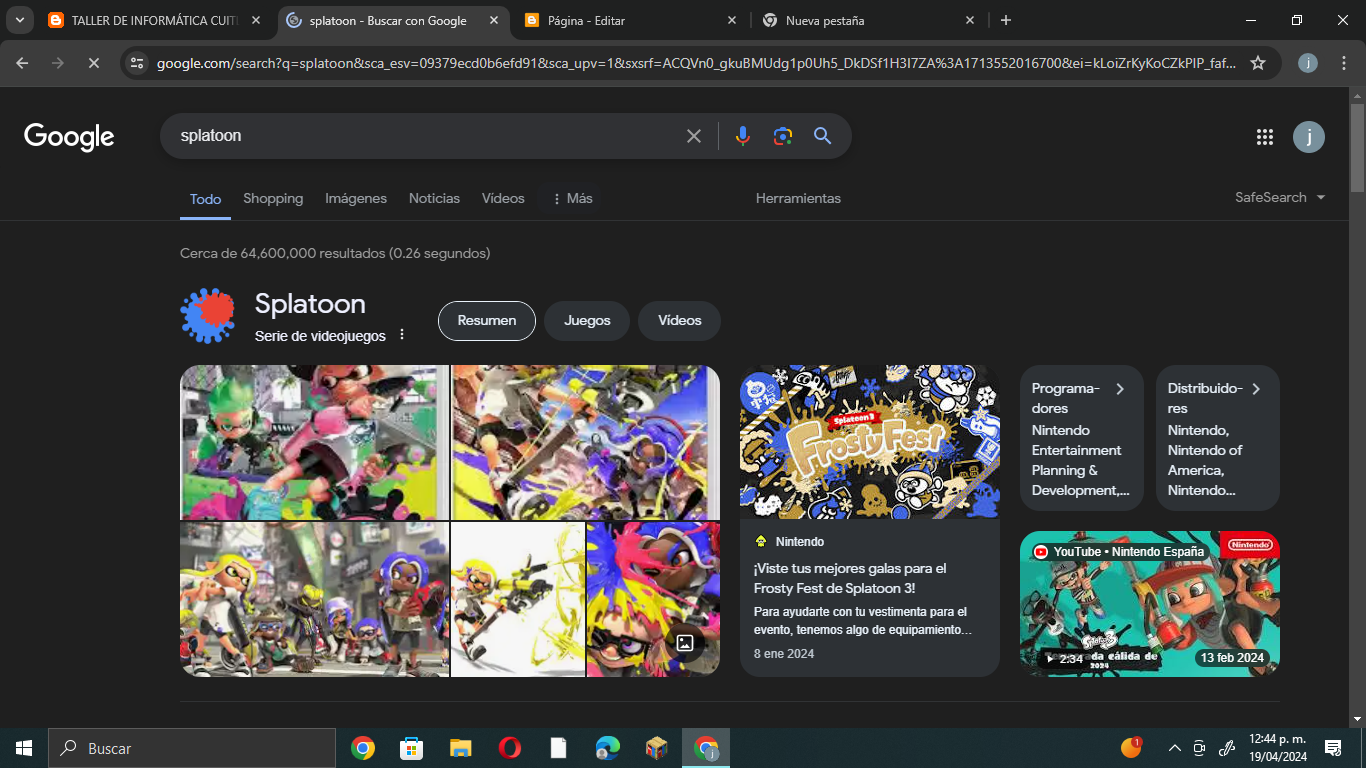
Task: Close the Página - Editar tab
Action: [732, 20]
